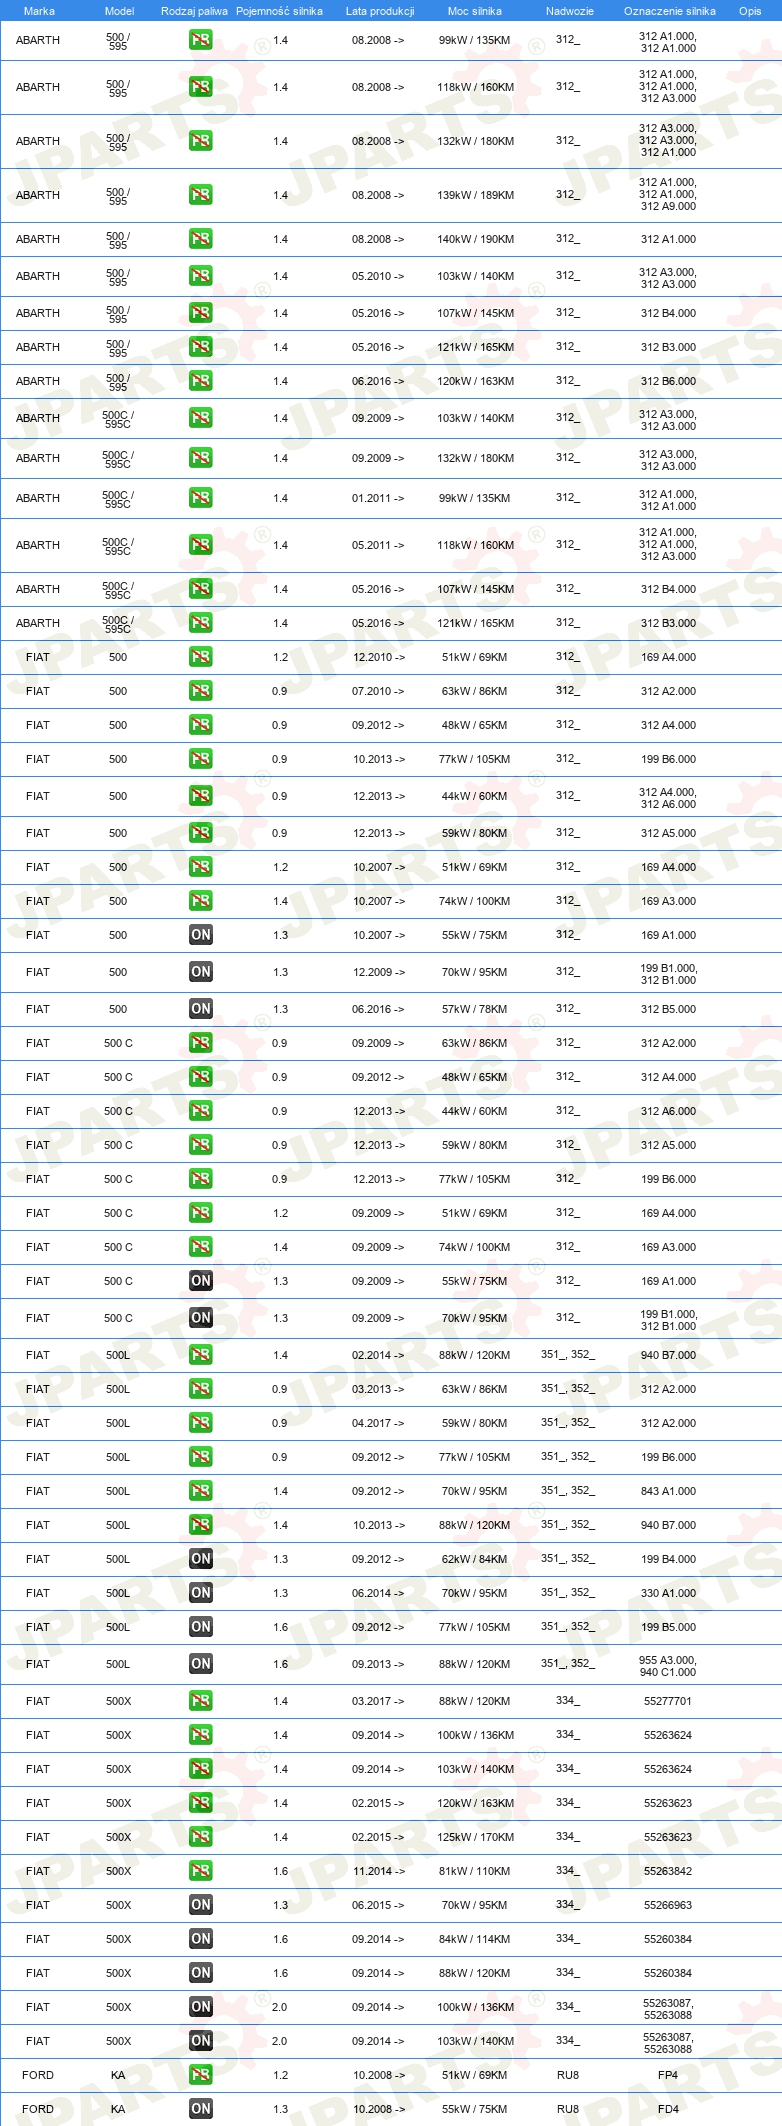Click petrol icon in FIAT 500 12.2010 row

(x=201, y=657)
